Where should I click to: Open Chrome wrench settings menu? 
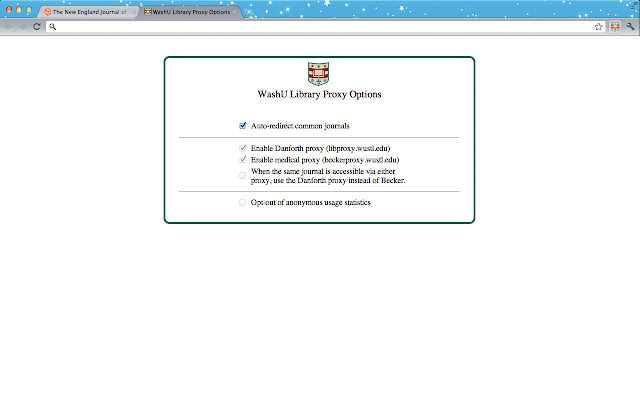click(631, 27)
